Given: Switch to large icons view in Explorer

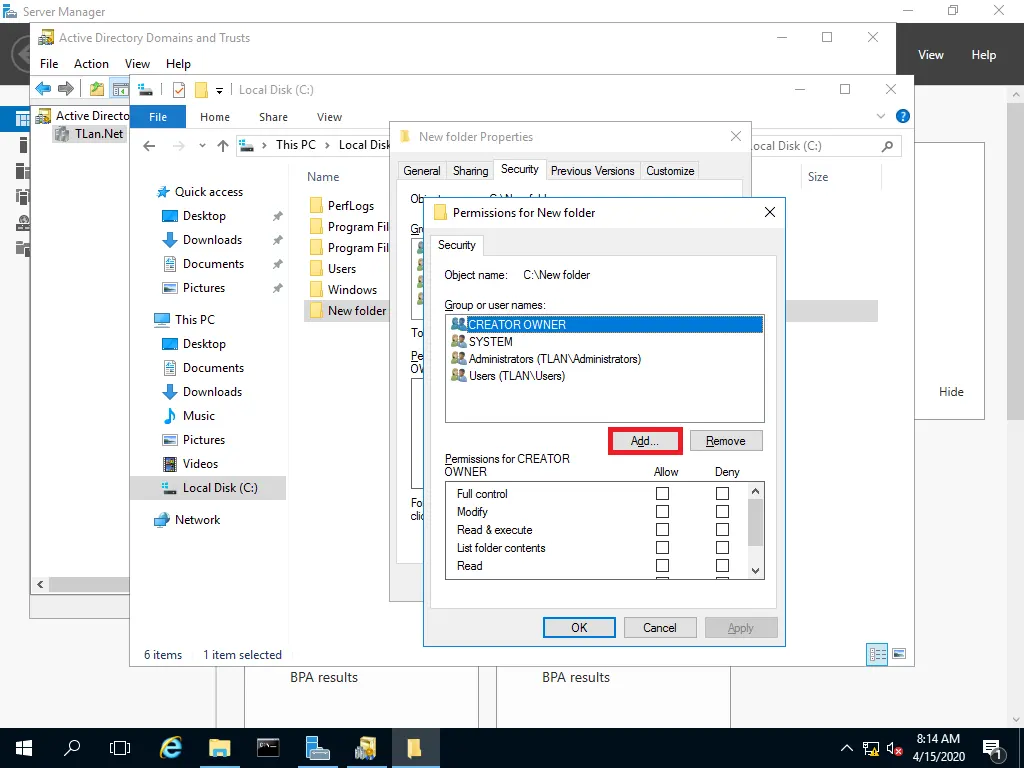Looking at the screenshot, I should point(899,654).
